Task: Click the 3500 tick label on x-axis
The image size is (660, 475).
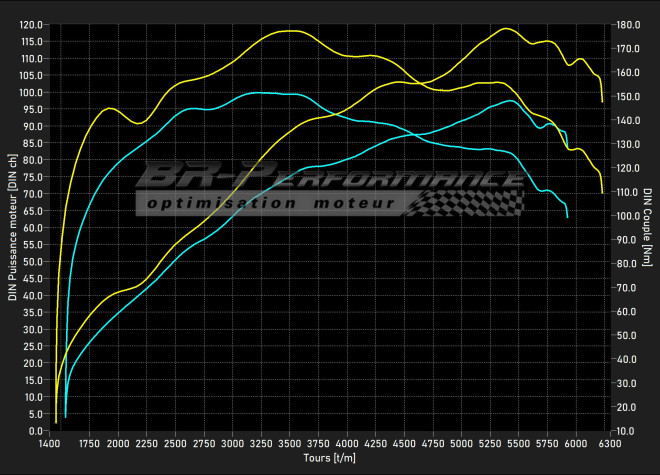Action: coord(290,442)
